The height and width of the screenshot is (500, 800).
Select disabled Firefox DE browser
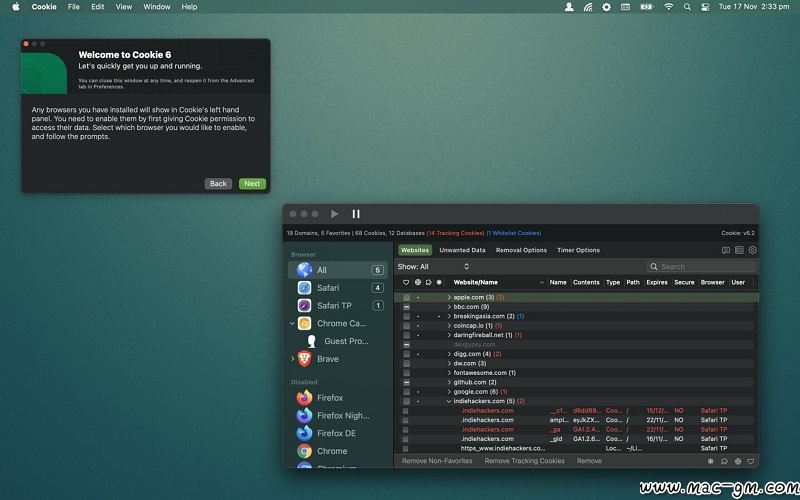tap(338, 433)
